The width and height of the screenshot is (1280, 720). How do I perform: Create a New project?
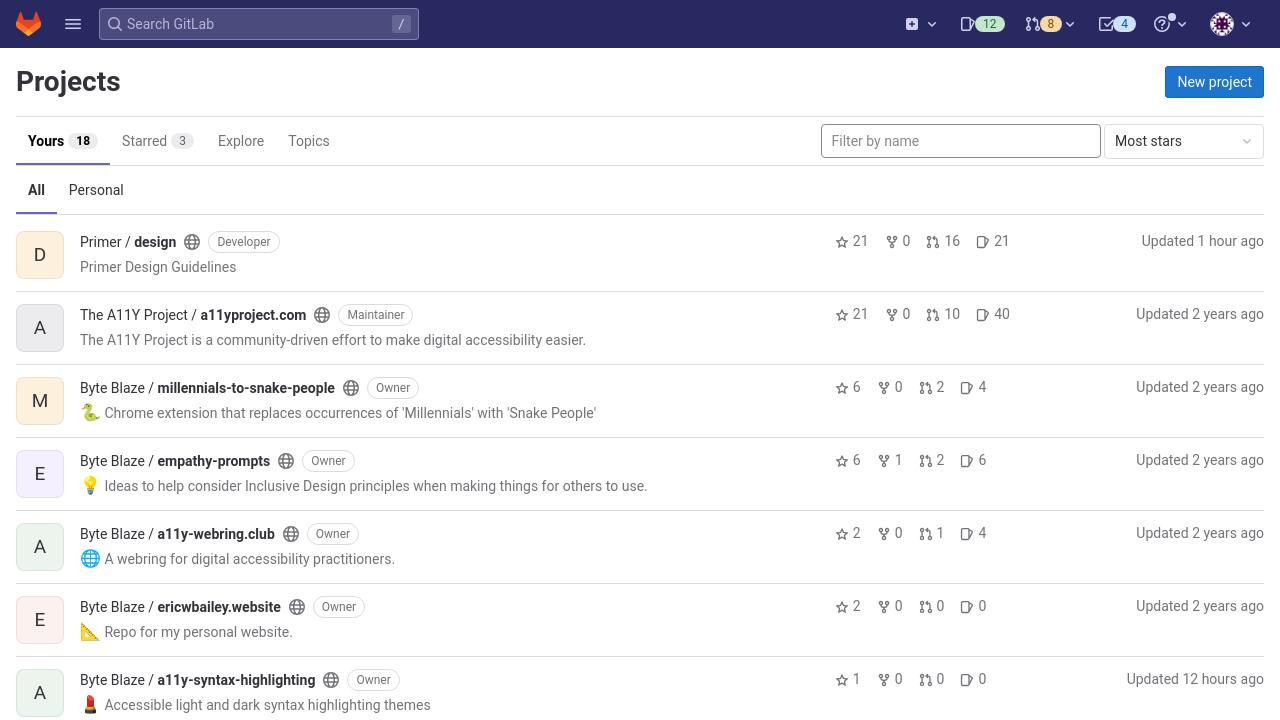(x=1214, y=82)
